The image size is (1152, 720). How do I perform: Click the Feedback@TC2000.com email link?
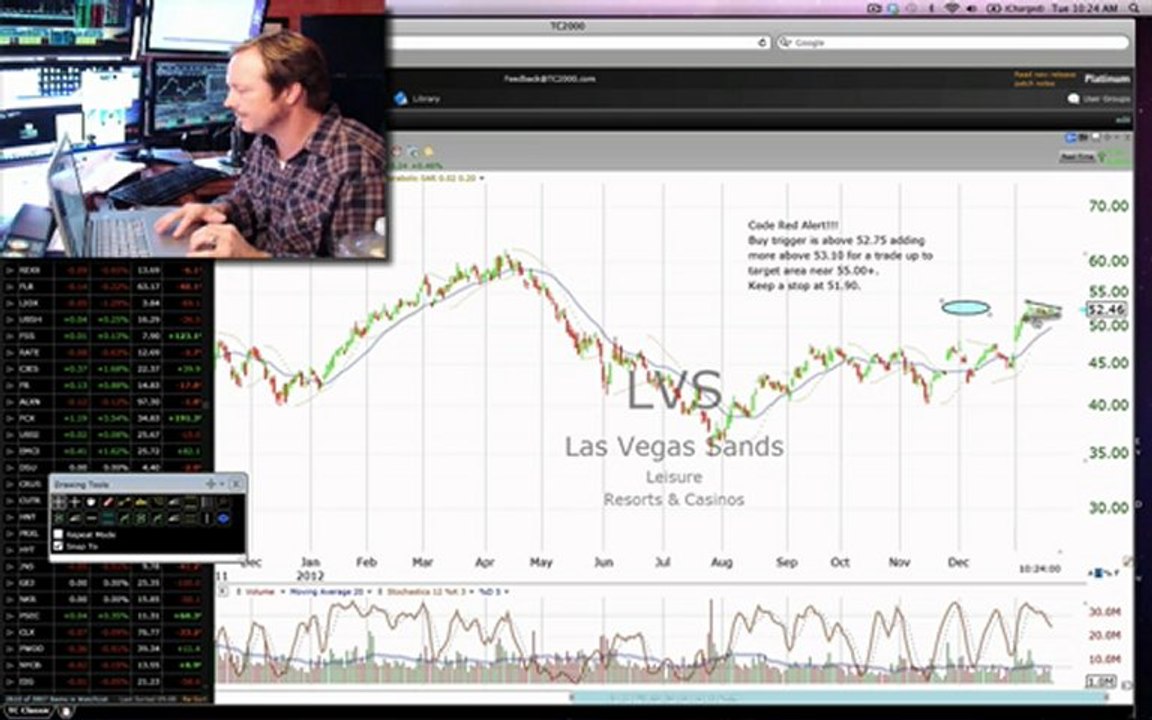click(550, 79)
